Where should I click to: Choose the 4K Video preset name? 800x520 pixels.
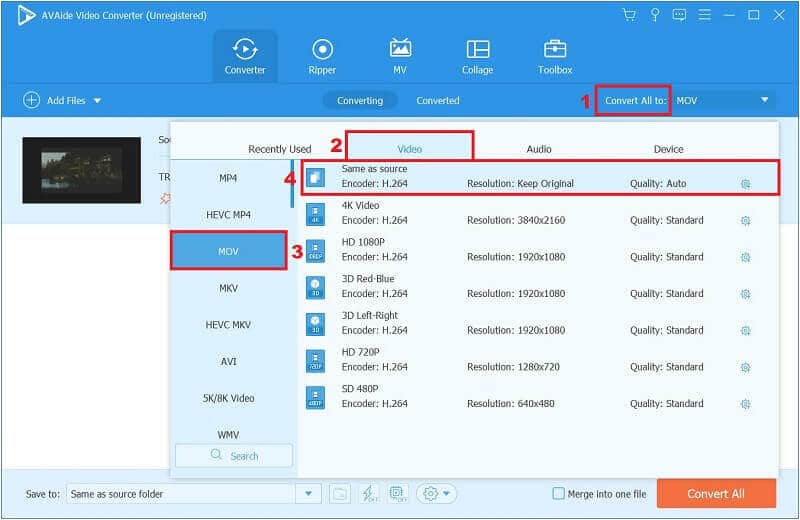pos(360,206)
